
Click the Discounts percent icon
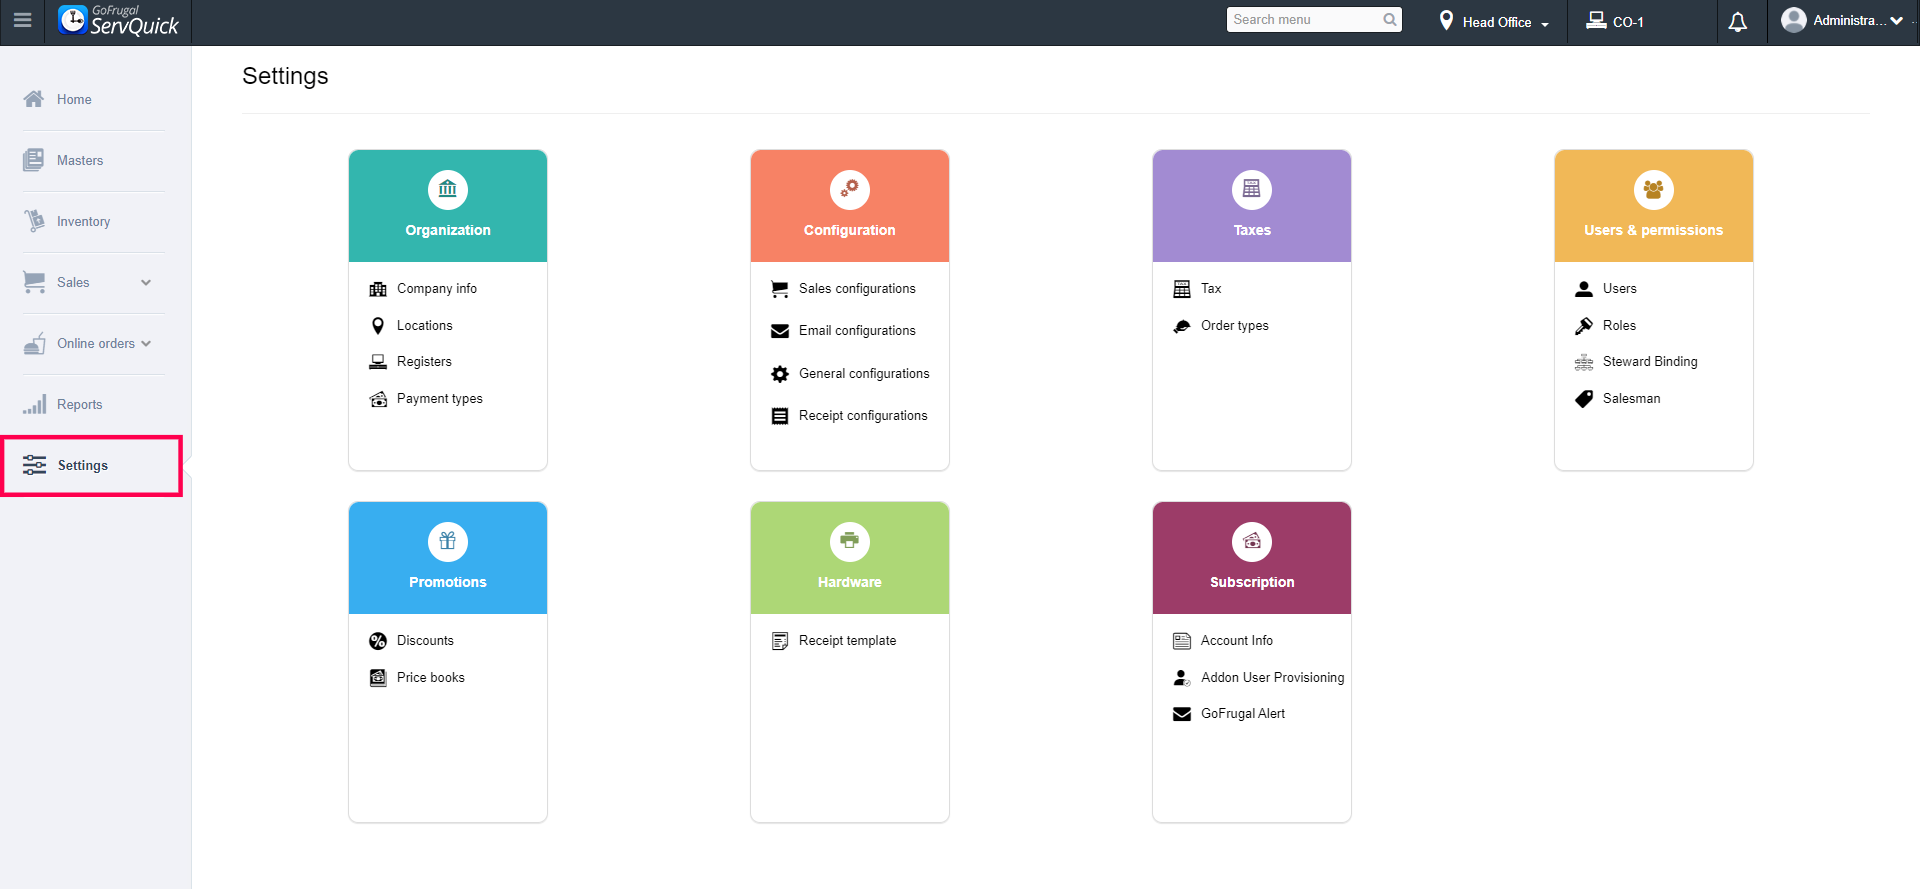(x=378, y=641)
